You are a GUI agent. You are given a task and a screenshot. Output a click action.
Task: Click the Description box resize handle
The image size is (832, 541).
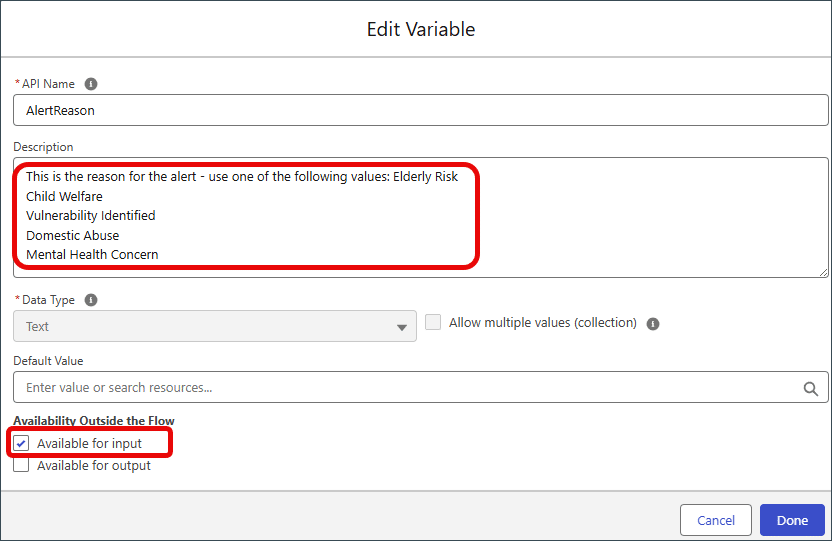[x=823, y=272]
